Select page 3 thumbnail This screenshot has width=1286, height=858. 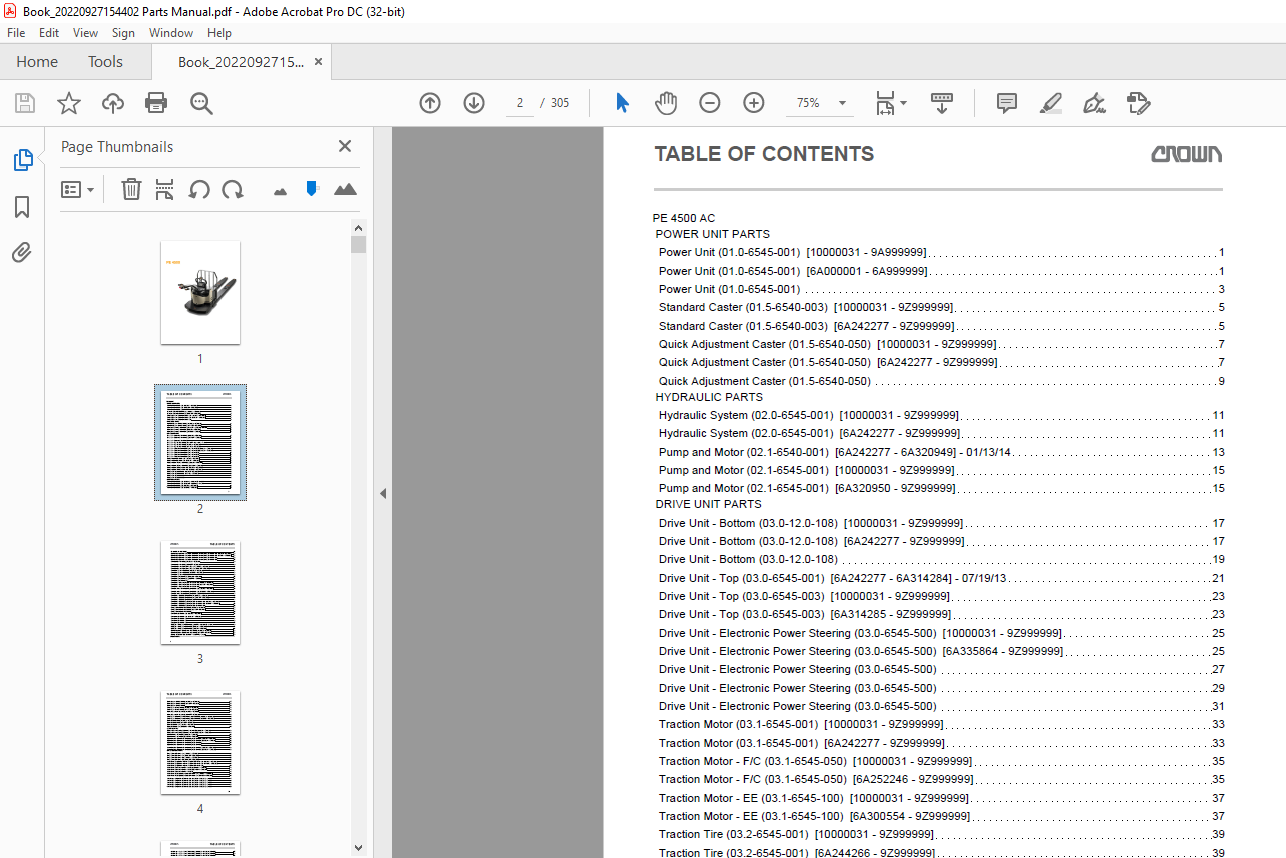click(200, 593)
